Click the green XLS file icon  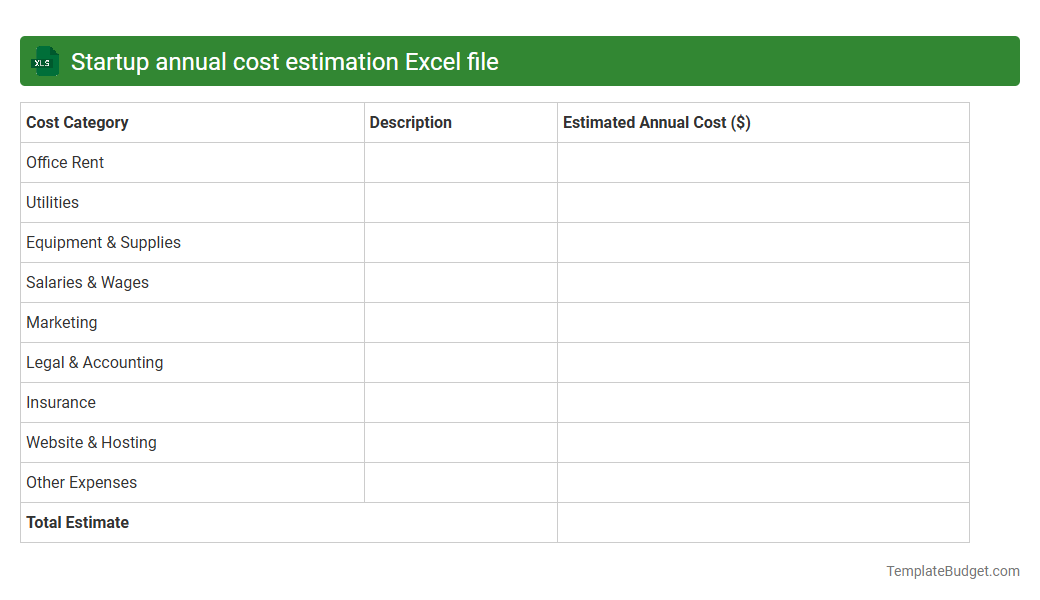pos(44,61)
